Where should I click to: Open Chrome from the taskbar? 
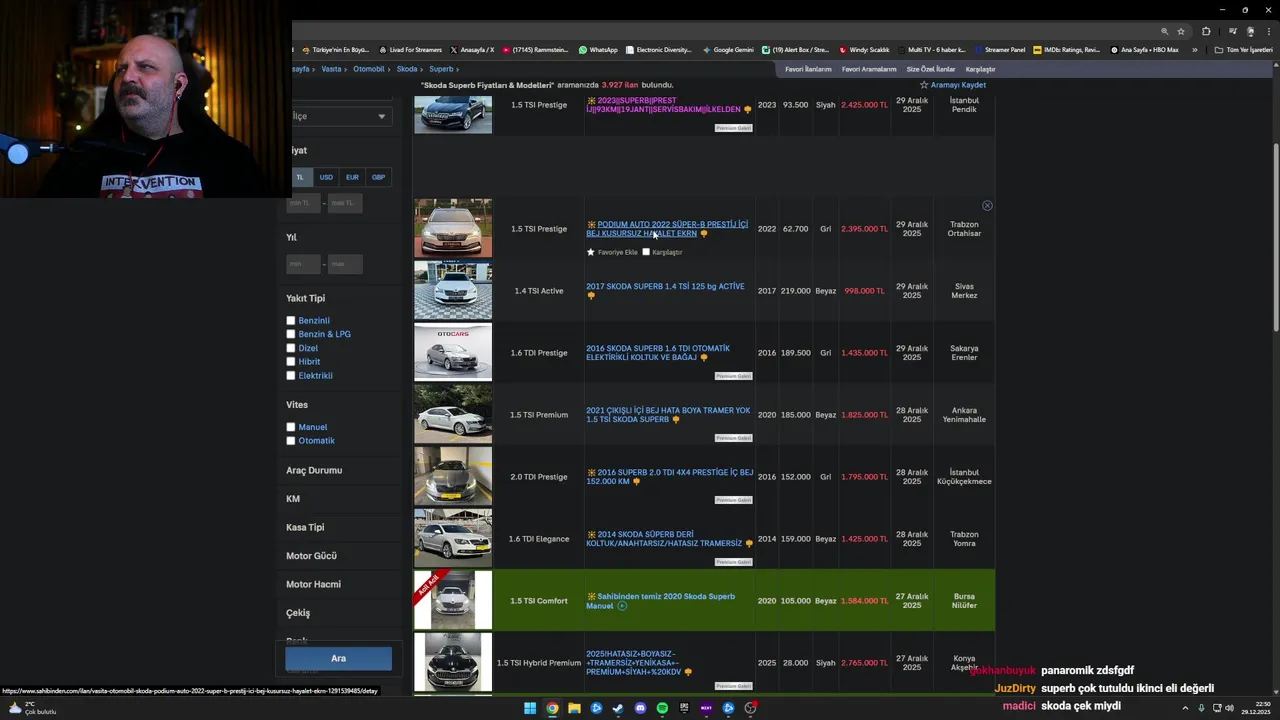552,708
